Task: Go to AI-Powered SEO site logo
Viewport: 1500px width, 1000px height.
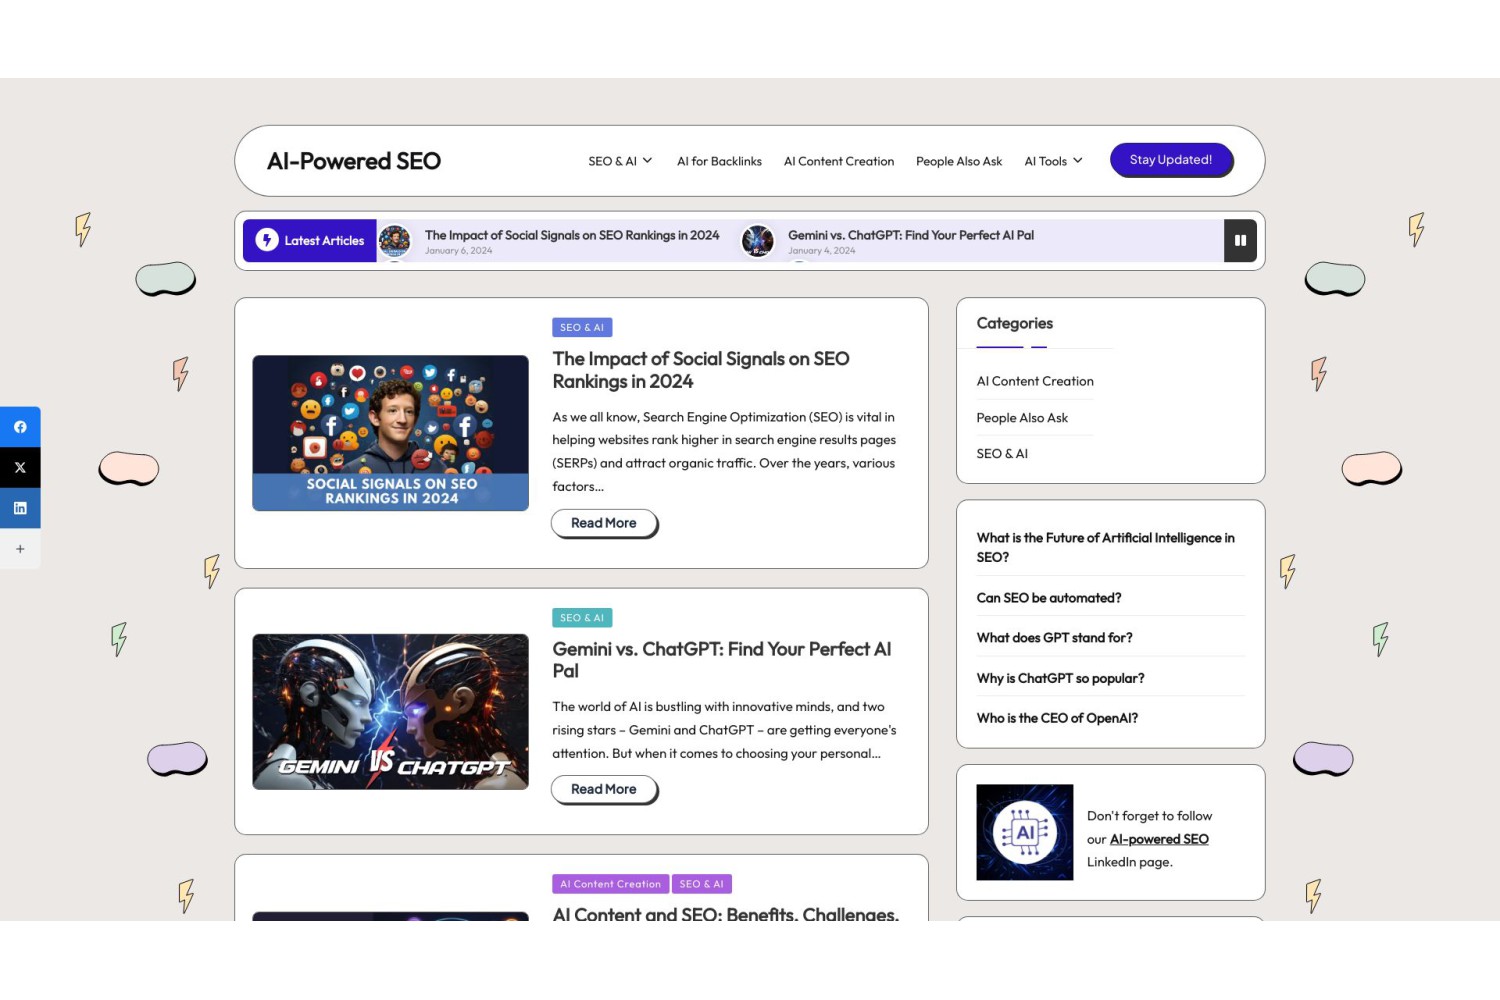Action: coord(354,161)
